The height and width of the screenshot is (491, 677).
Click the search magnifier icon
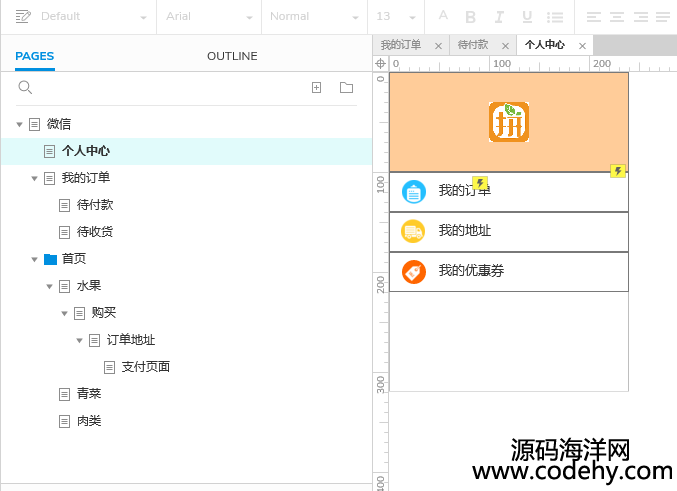pos(25,88)
